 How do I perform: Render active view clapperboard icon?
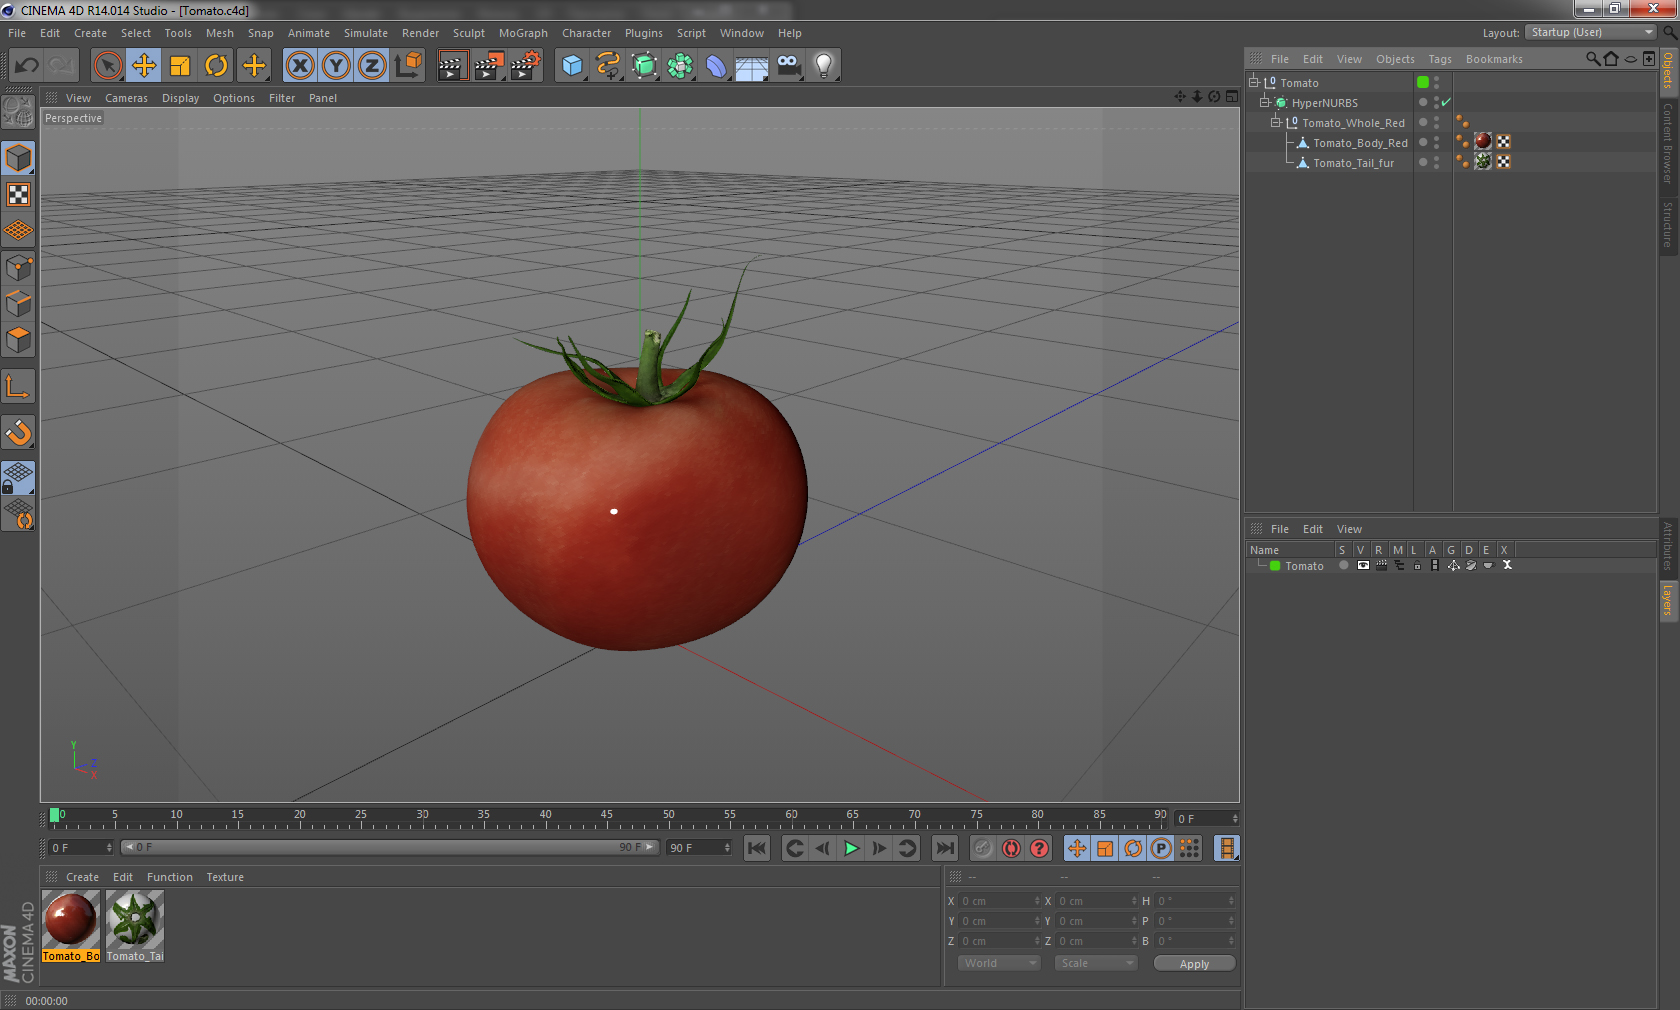point(452,66)
